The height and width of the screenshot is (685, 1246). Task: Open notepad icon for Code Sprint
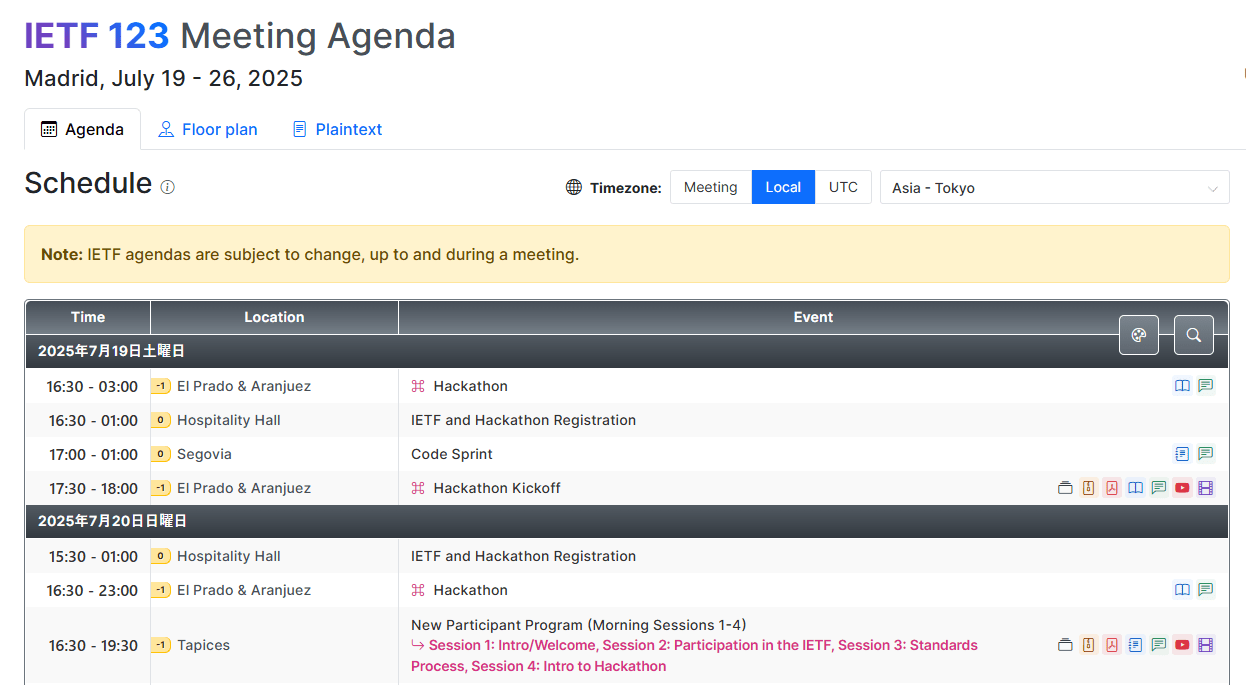coord(1182,454)
